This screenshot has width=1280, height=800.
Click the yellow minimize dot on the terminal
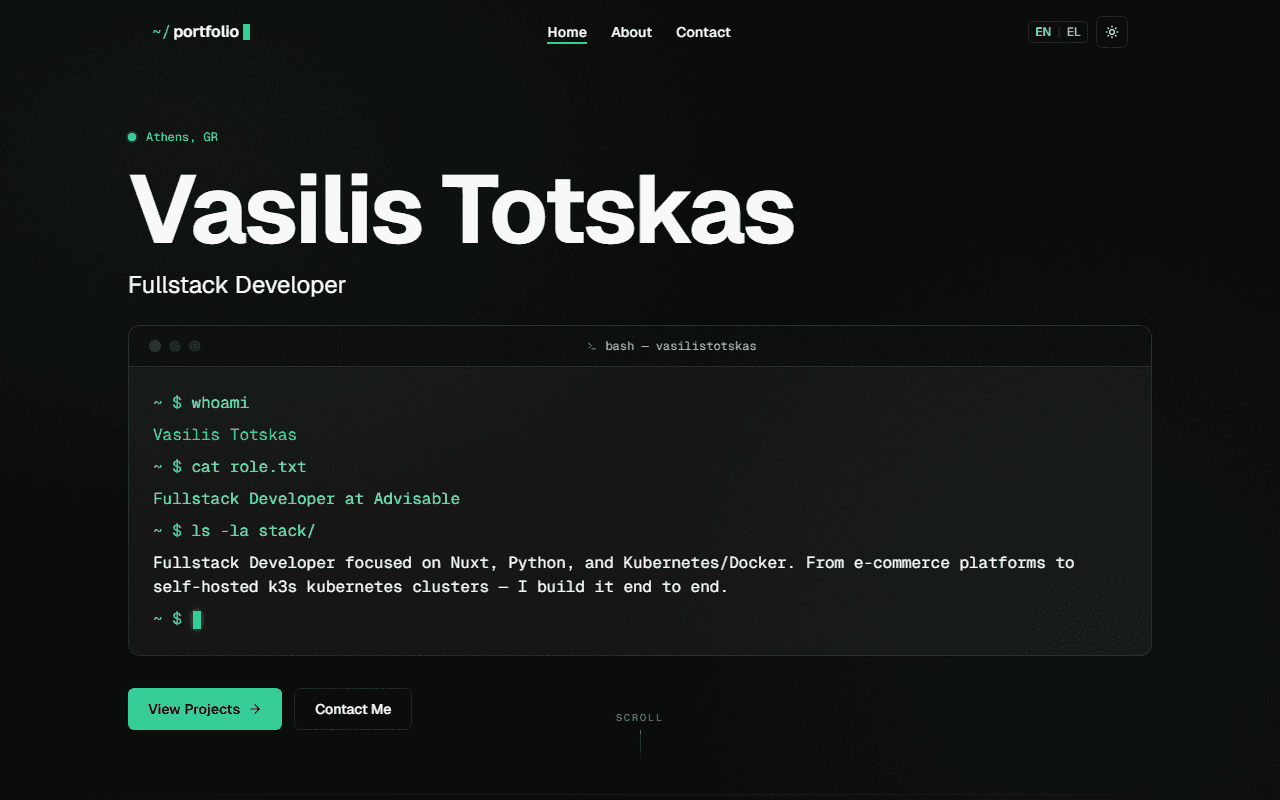click(175, 345)
